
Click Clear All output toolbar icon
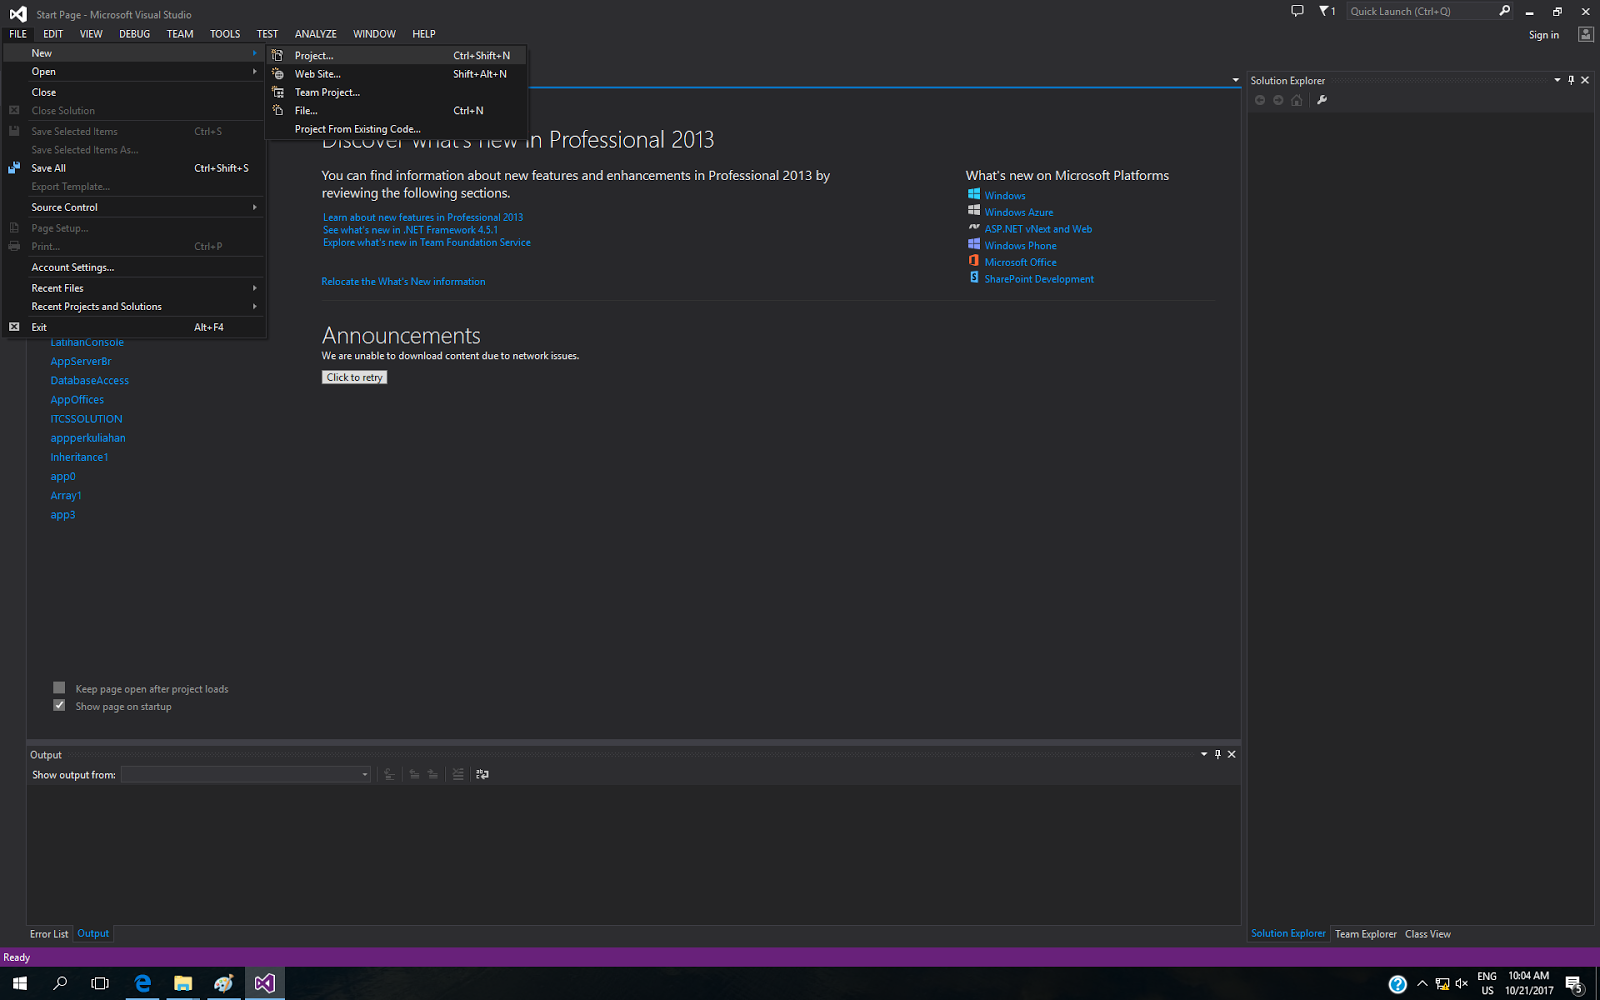(458, 774)
